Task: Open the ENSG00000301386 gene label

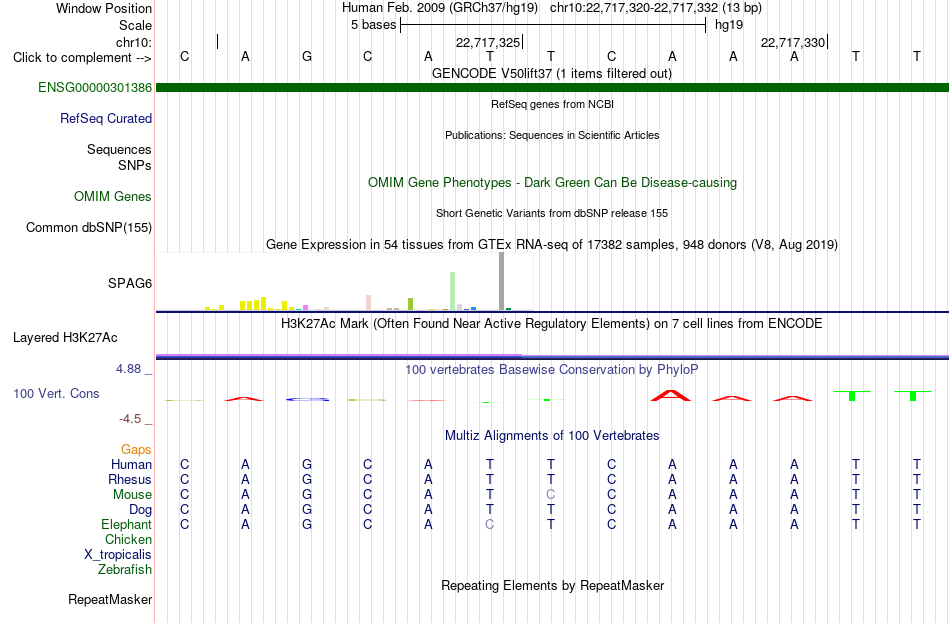Action: tap(95, 87)
